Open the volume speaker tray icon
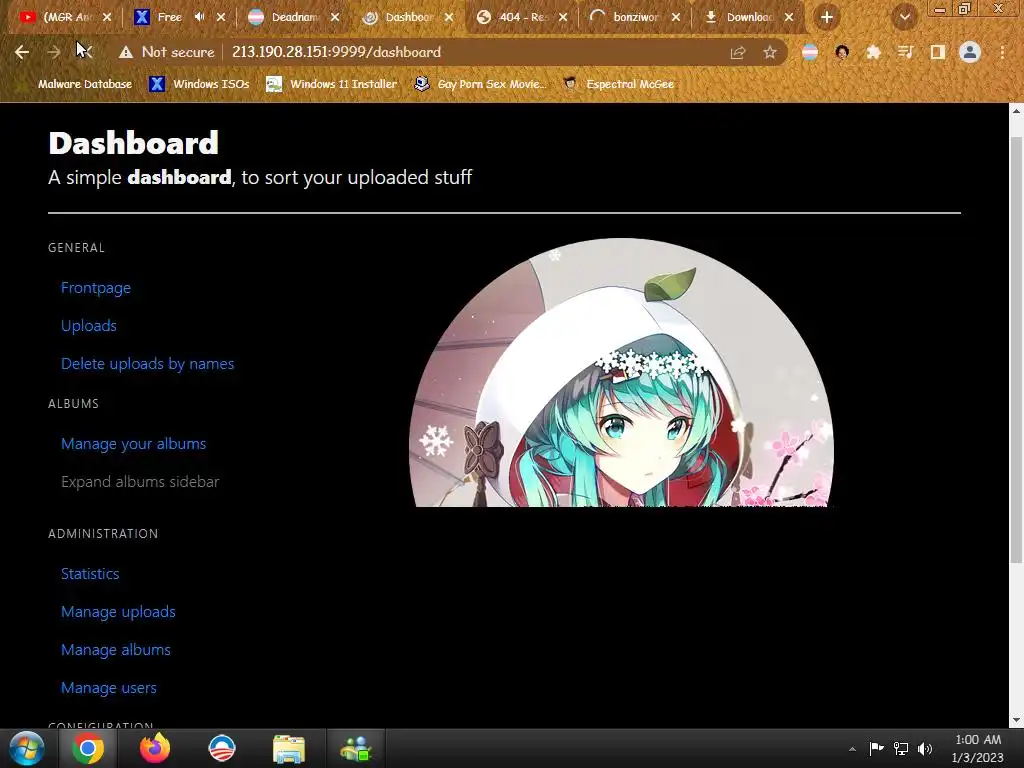Viewport: 1024px width, 768px height. point(925,748)
